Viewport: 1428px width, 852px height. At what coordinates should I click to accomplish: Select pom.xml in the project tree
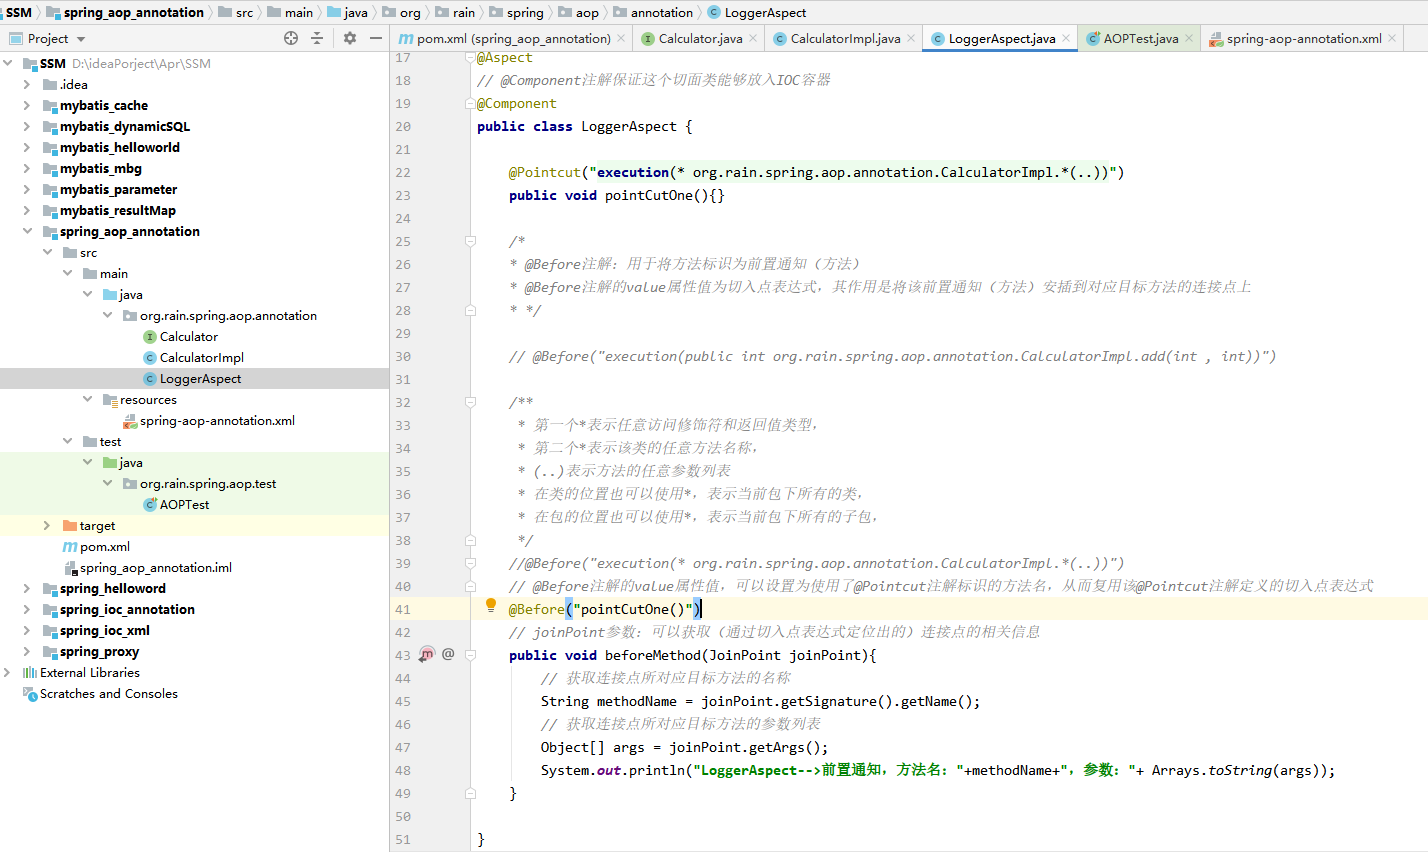pos(105,546)
